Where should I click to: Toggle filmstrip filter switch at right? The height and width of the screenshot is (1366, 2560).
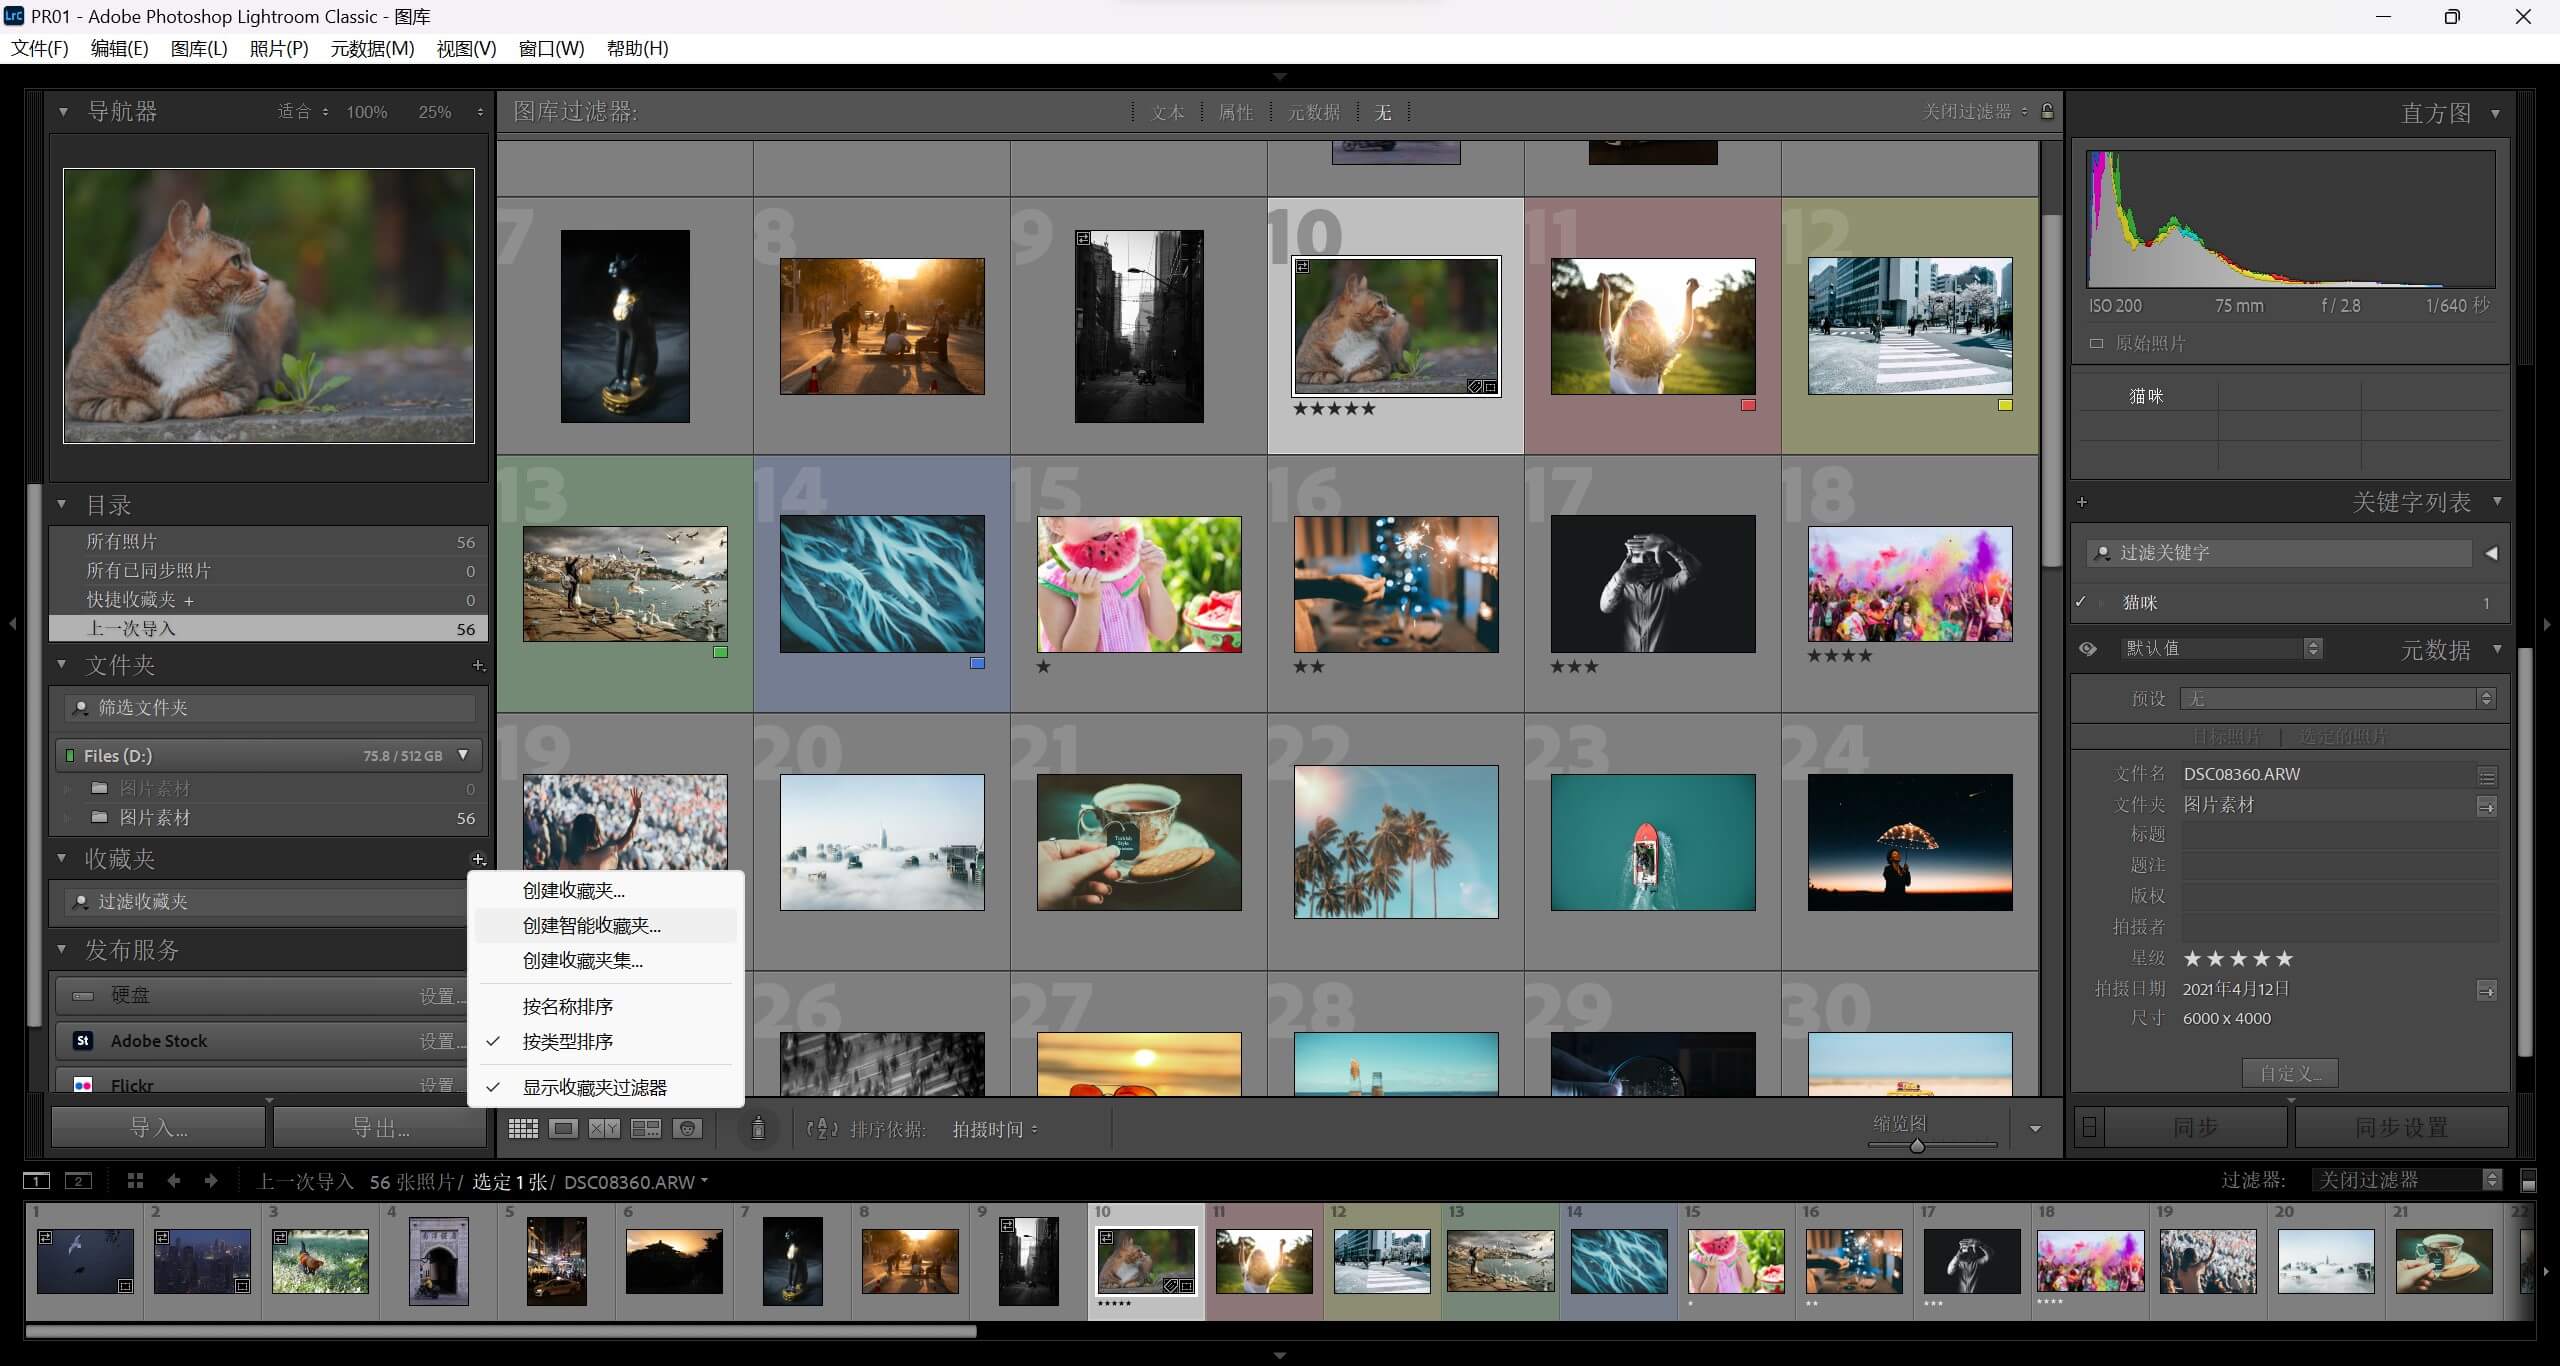pos(2529,1182)
